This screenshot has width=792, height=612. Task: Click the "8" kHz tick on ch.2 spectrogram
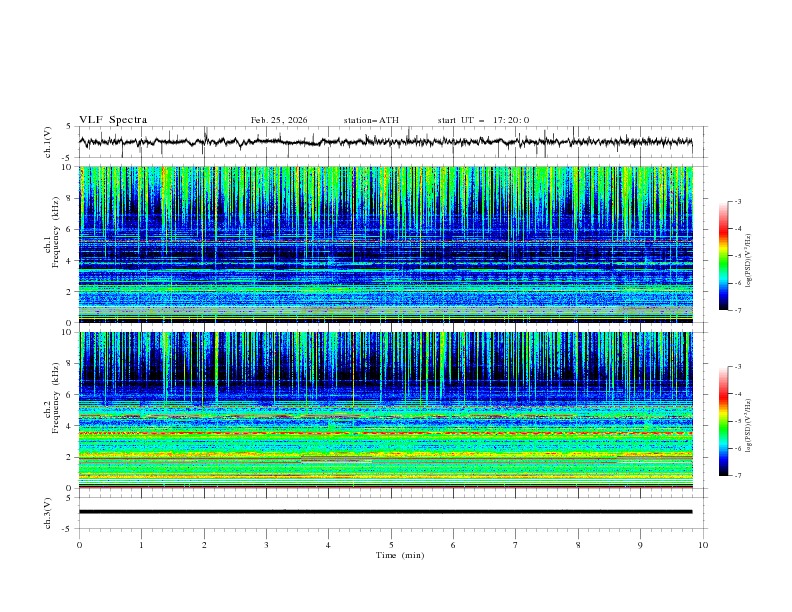point(70,364)
